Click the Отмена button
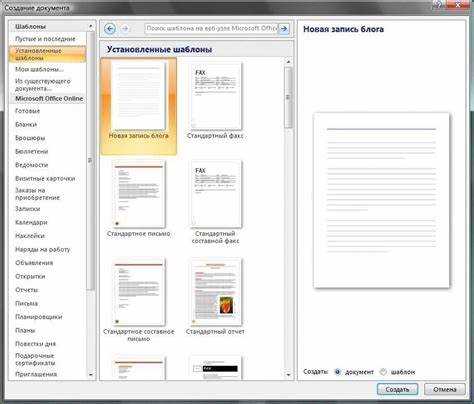Viewport: 474px width, 404px height. point(445,389)
